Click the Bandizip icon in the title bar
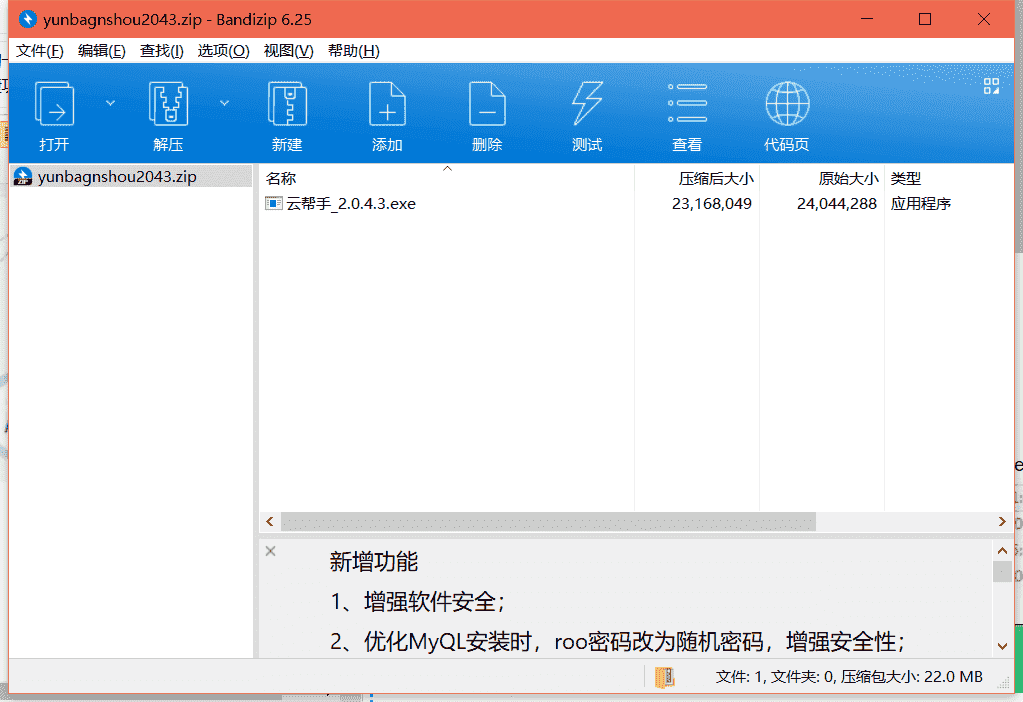Viewport: 1023px width, 702px height. click(27, 19)
